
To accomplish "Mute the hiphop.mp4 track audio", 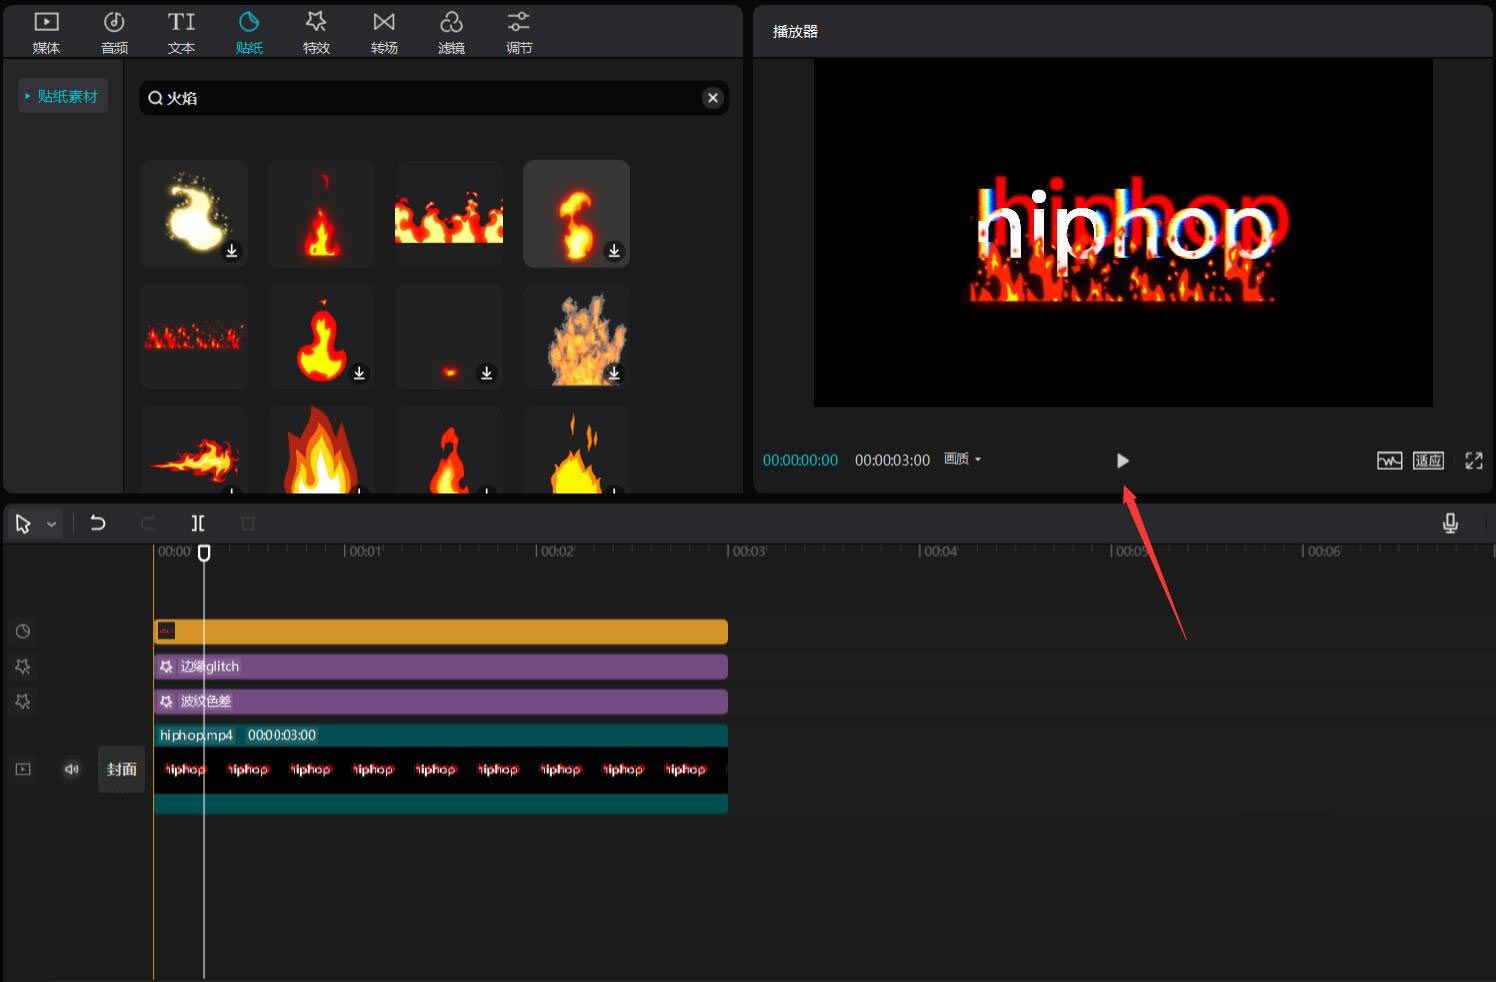I will click(x=70, y=769).
